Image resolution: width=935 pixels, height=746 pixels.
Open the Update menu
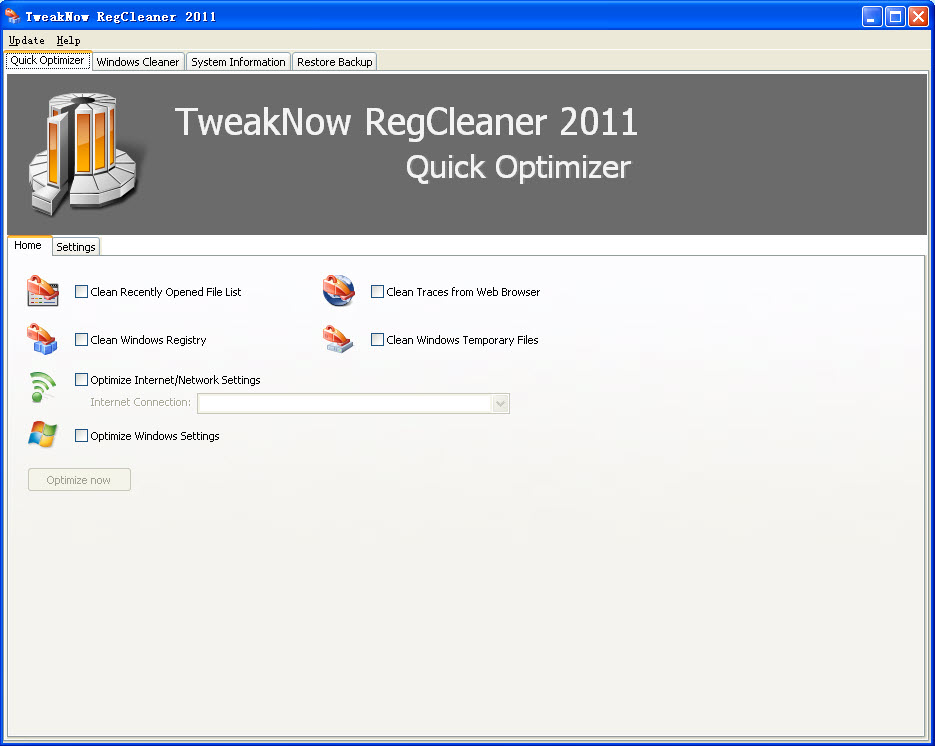(x=25, y=40)
